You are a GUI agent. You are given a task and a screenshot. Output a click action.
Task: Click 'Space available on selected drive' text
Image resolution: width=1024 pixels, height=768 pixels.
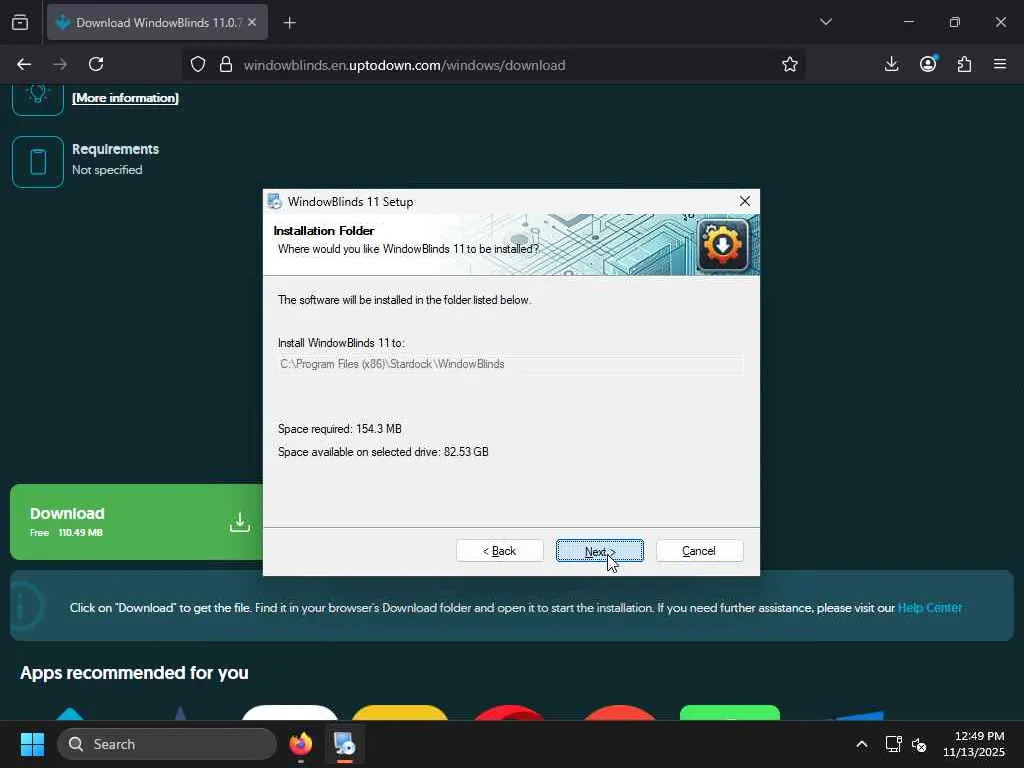click(x=383, y=452)
